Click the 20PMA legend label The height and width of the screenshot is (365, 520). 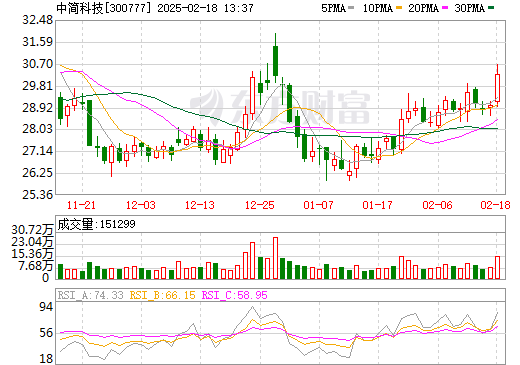pyautogui.click(x=423, y=8)
